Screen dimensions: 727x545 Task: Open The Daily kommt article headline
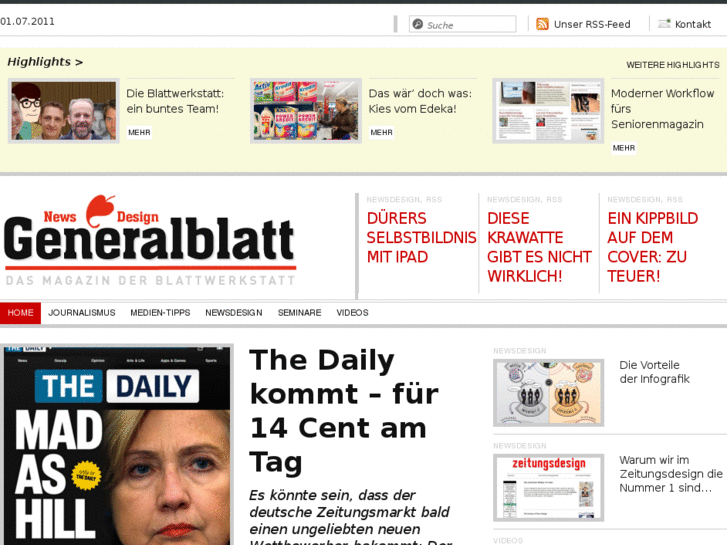344,410
